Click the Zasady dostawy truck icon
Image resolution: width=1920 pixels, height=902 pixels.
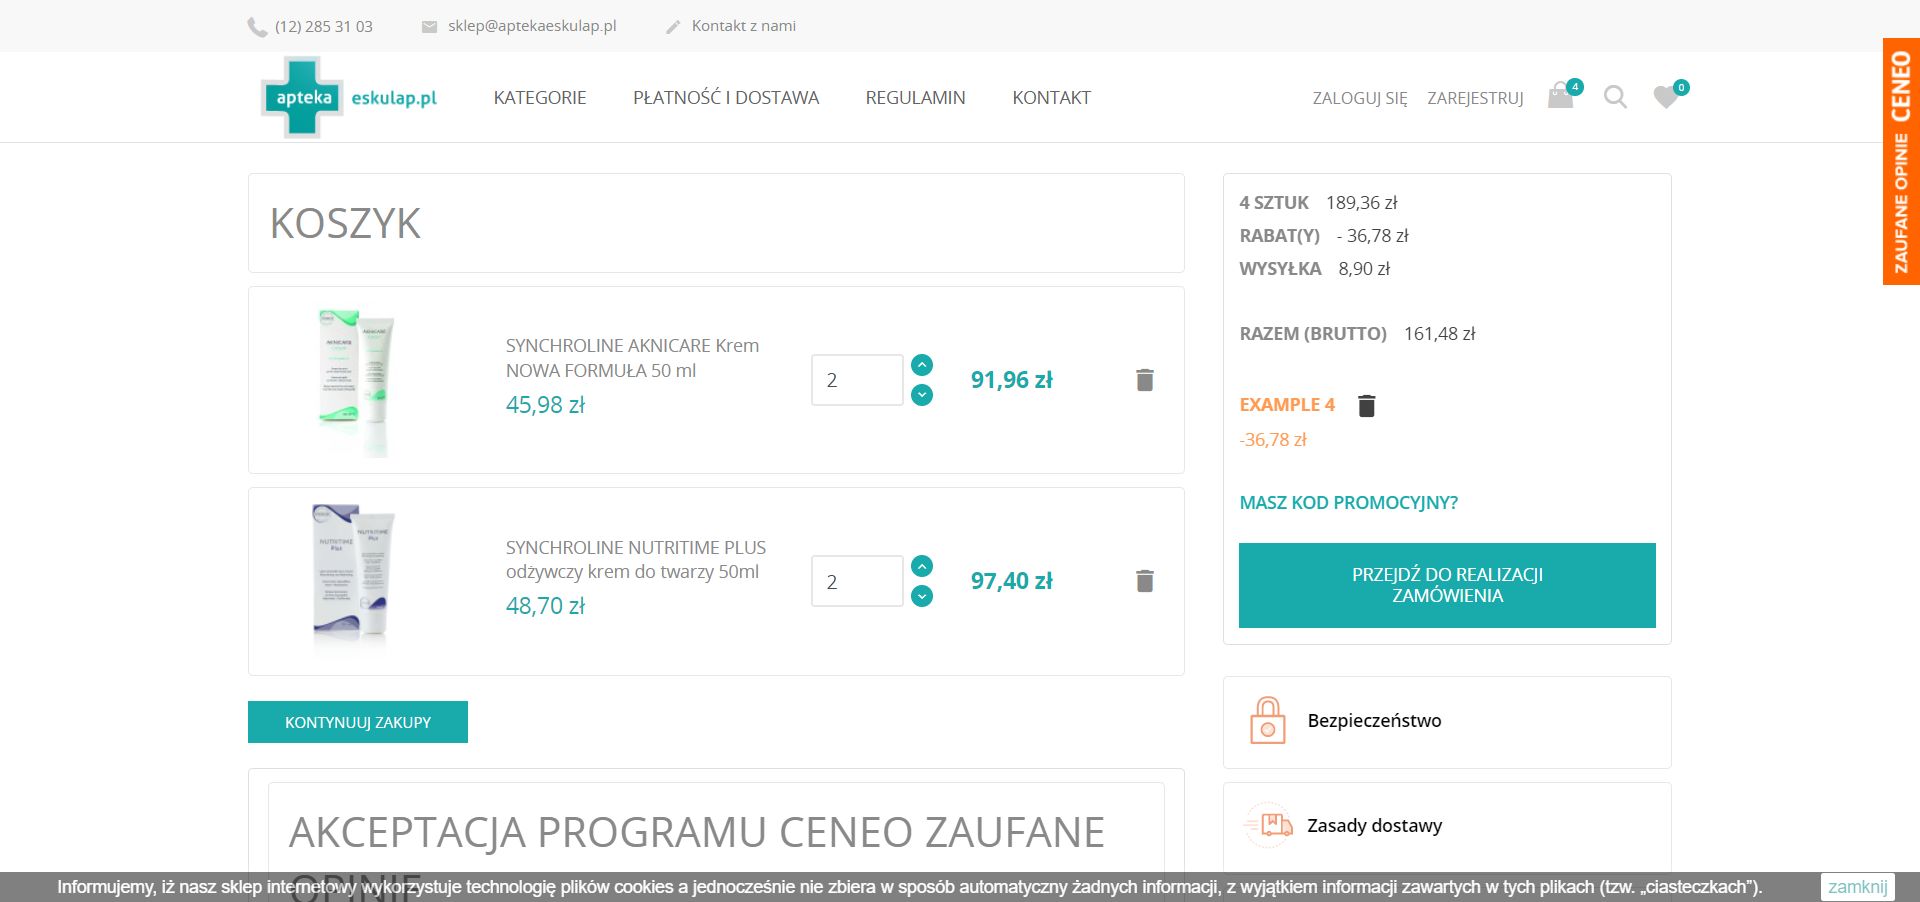pos(1268,825)
